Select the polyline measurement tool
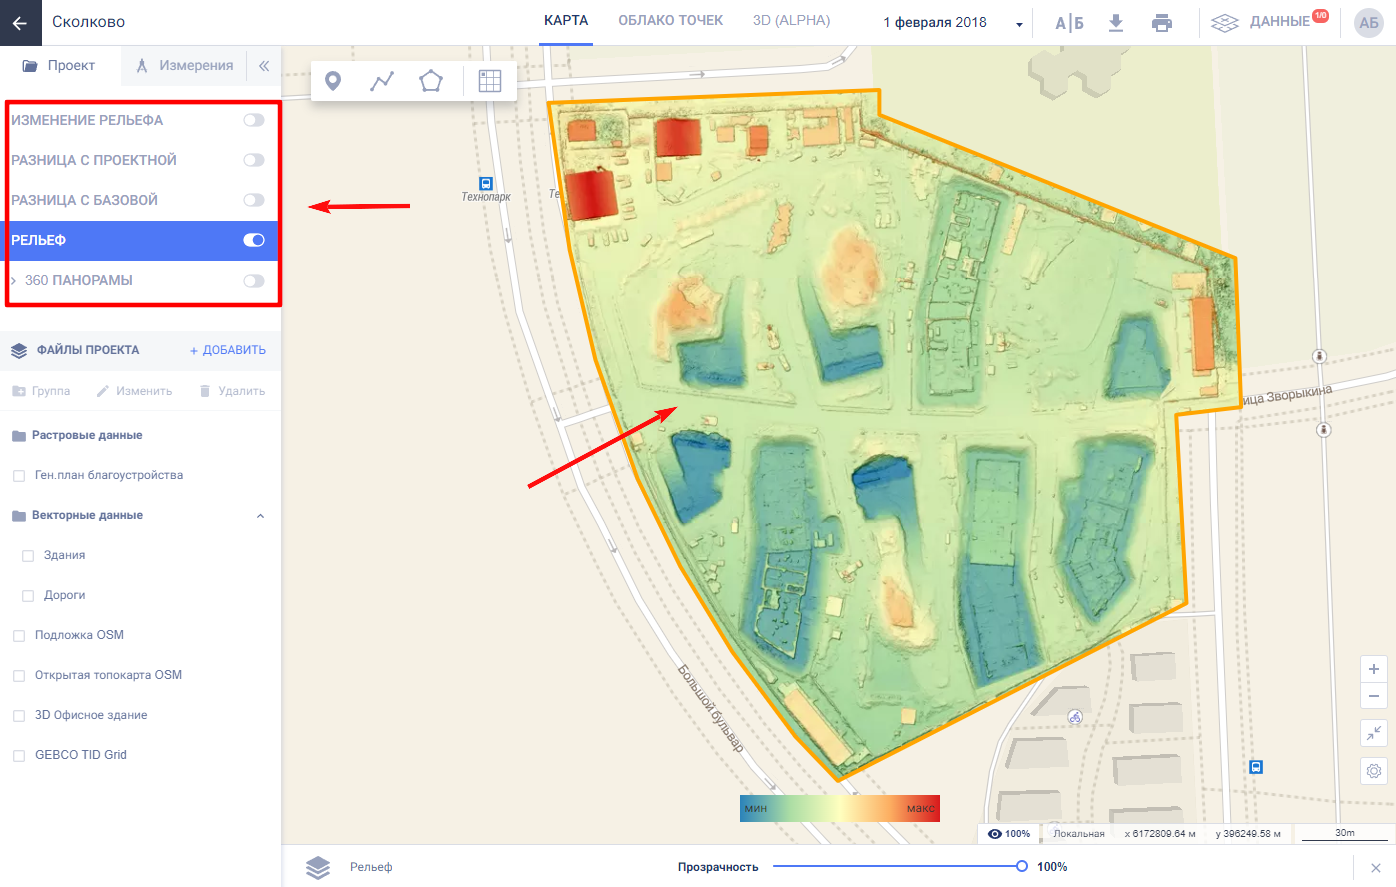Image resolution: width=1396 pixels, height=887 pixels. click(382, 81)
